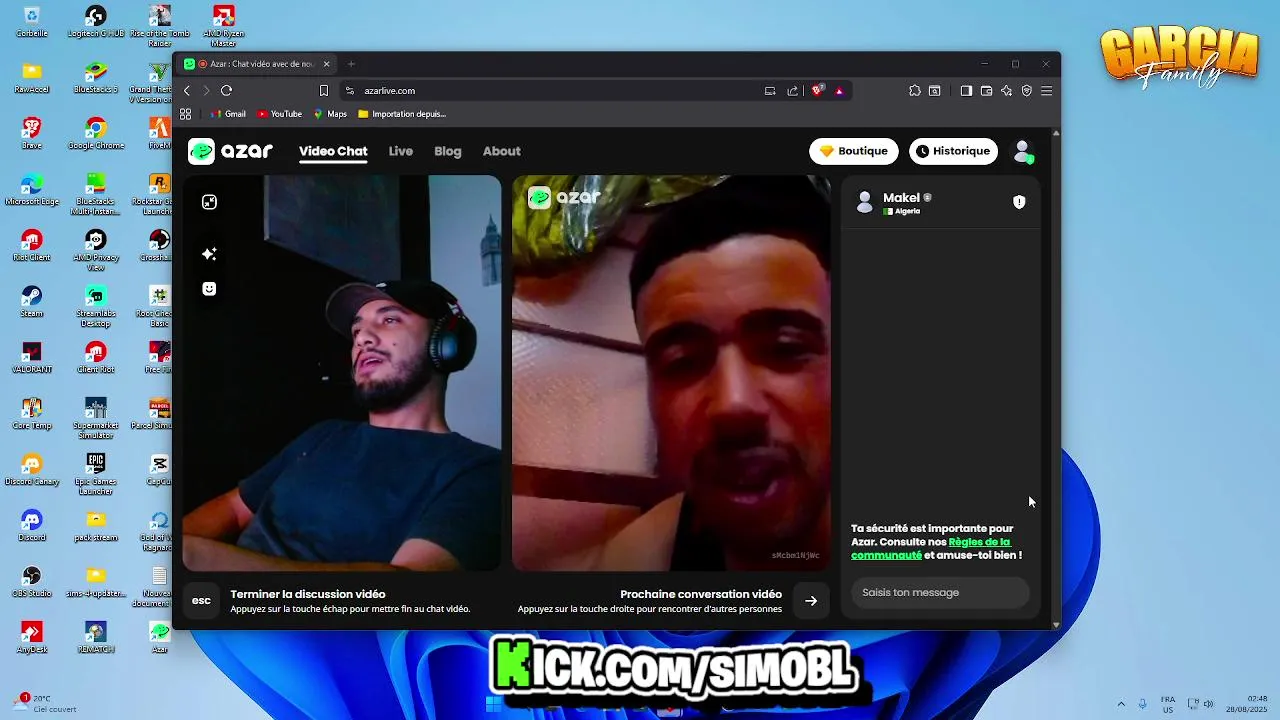
Task: Switch to the Video Chat tab
Action: (333, 151)
